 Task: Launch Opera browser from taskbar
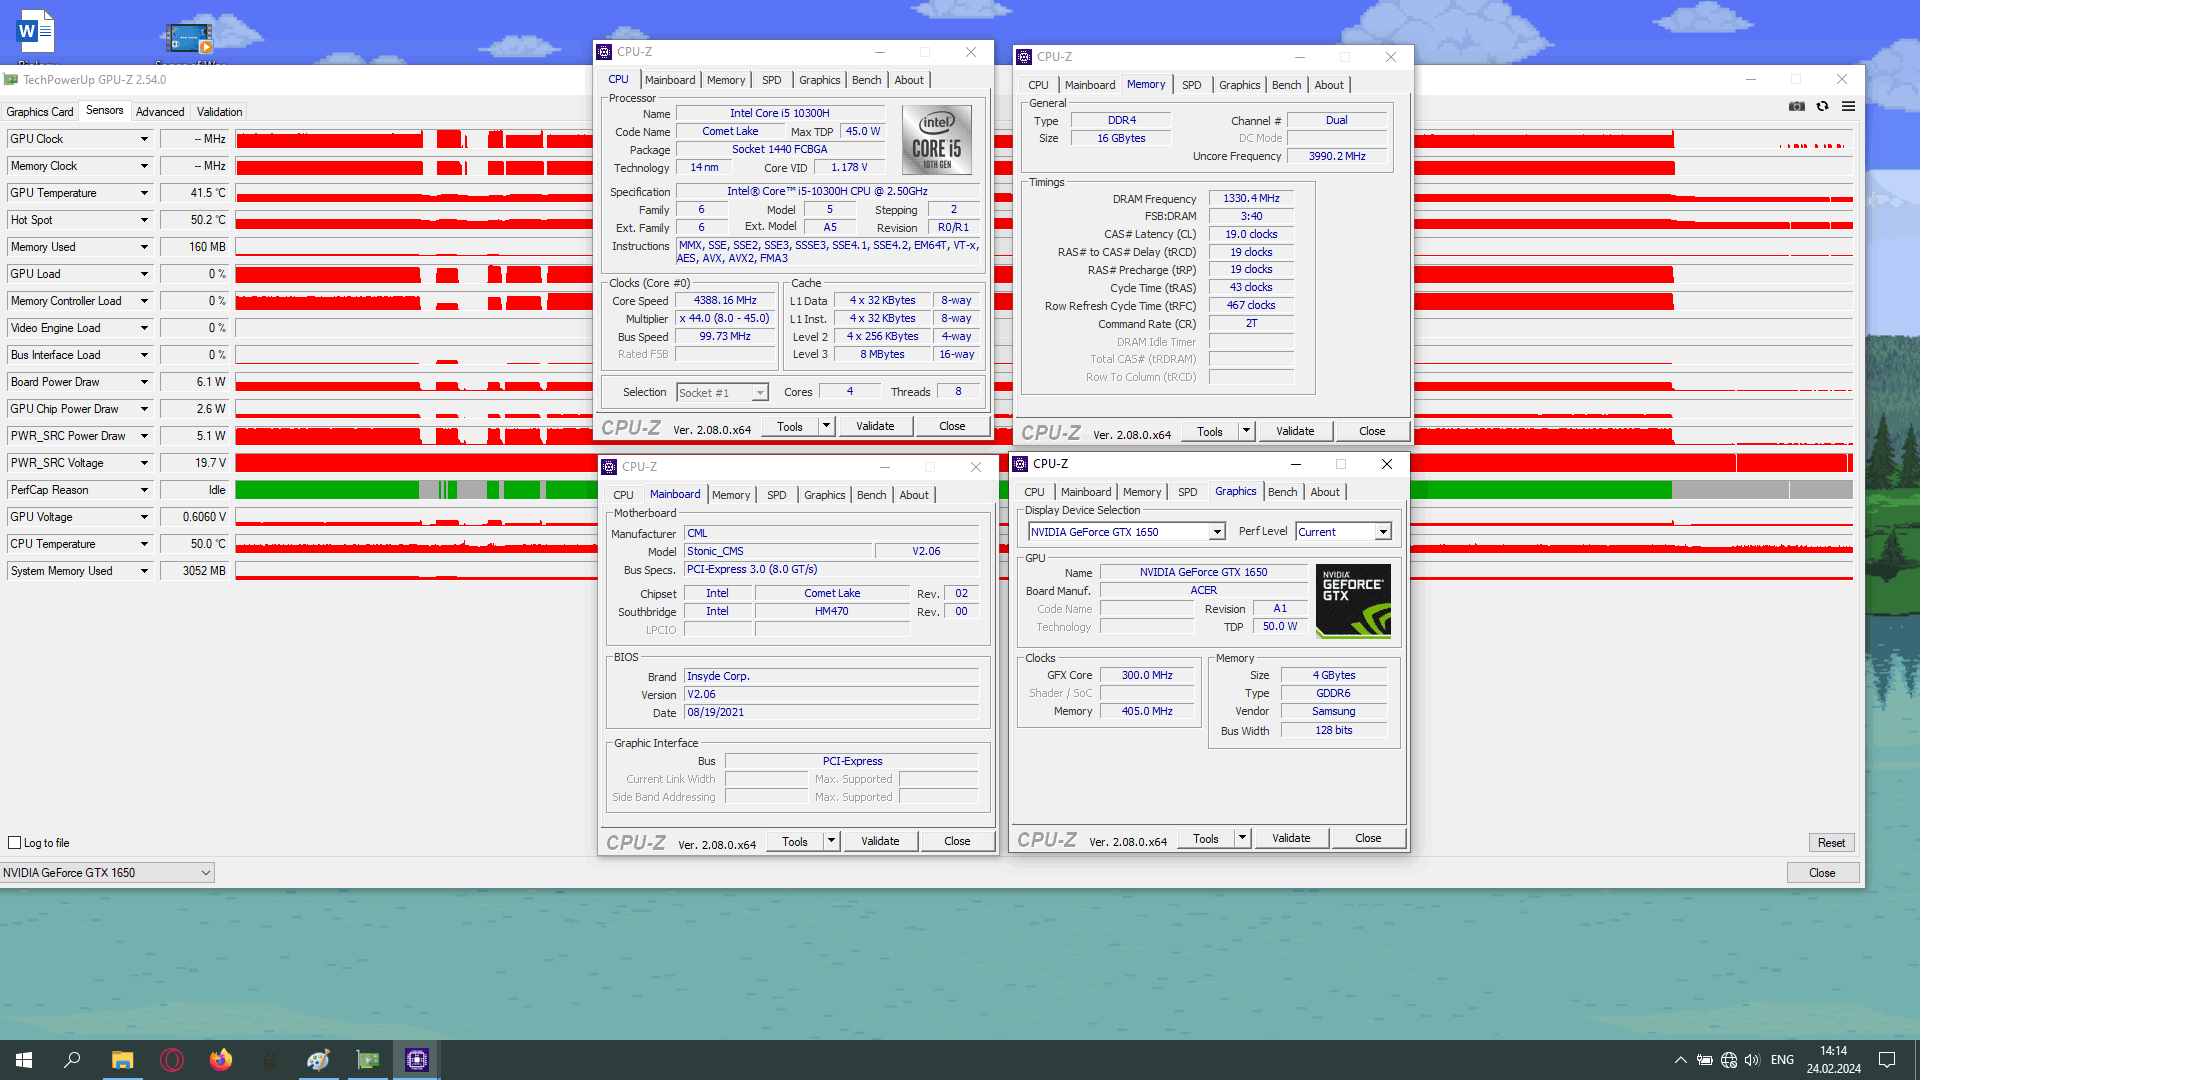[x=171, y=1059]
